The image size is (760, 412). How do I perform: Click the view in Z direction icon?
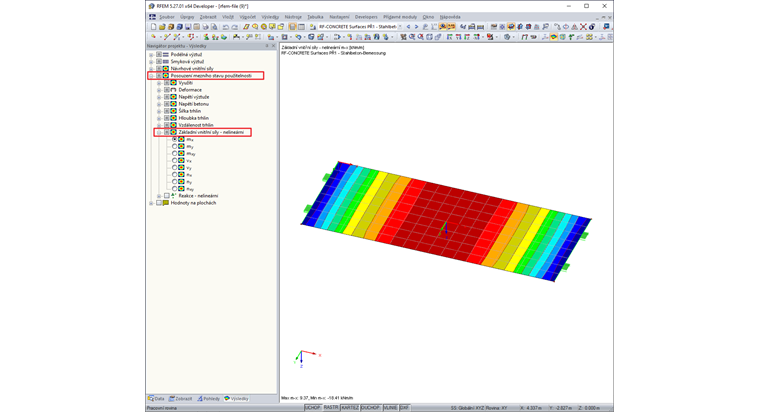click(467, 37)
